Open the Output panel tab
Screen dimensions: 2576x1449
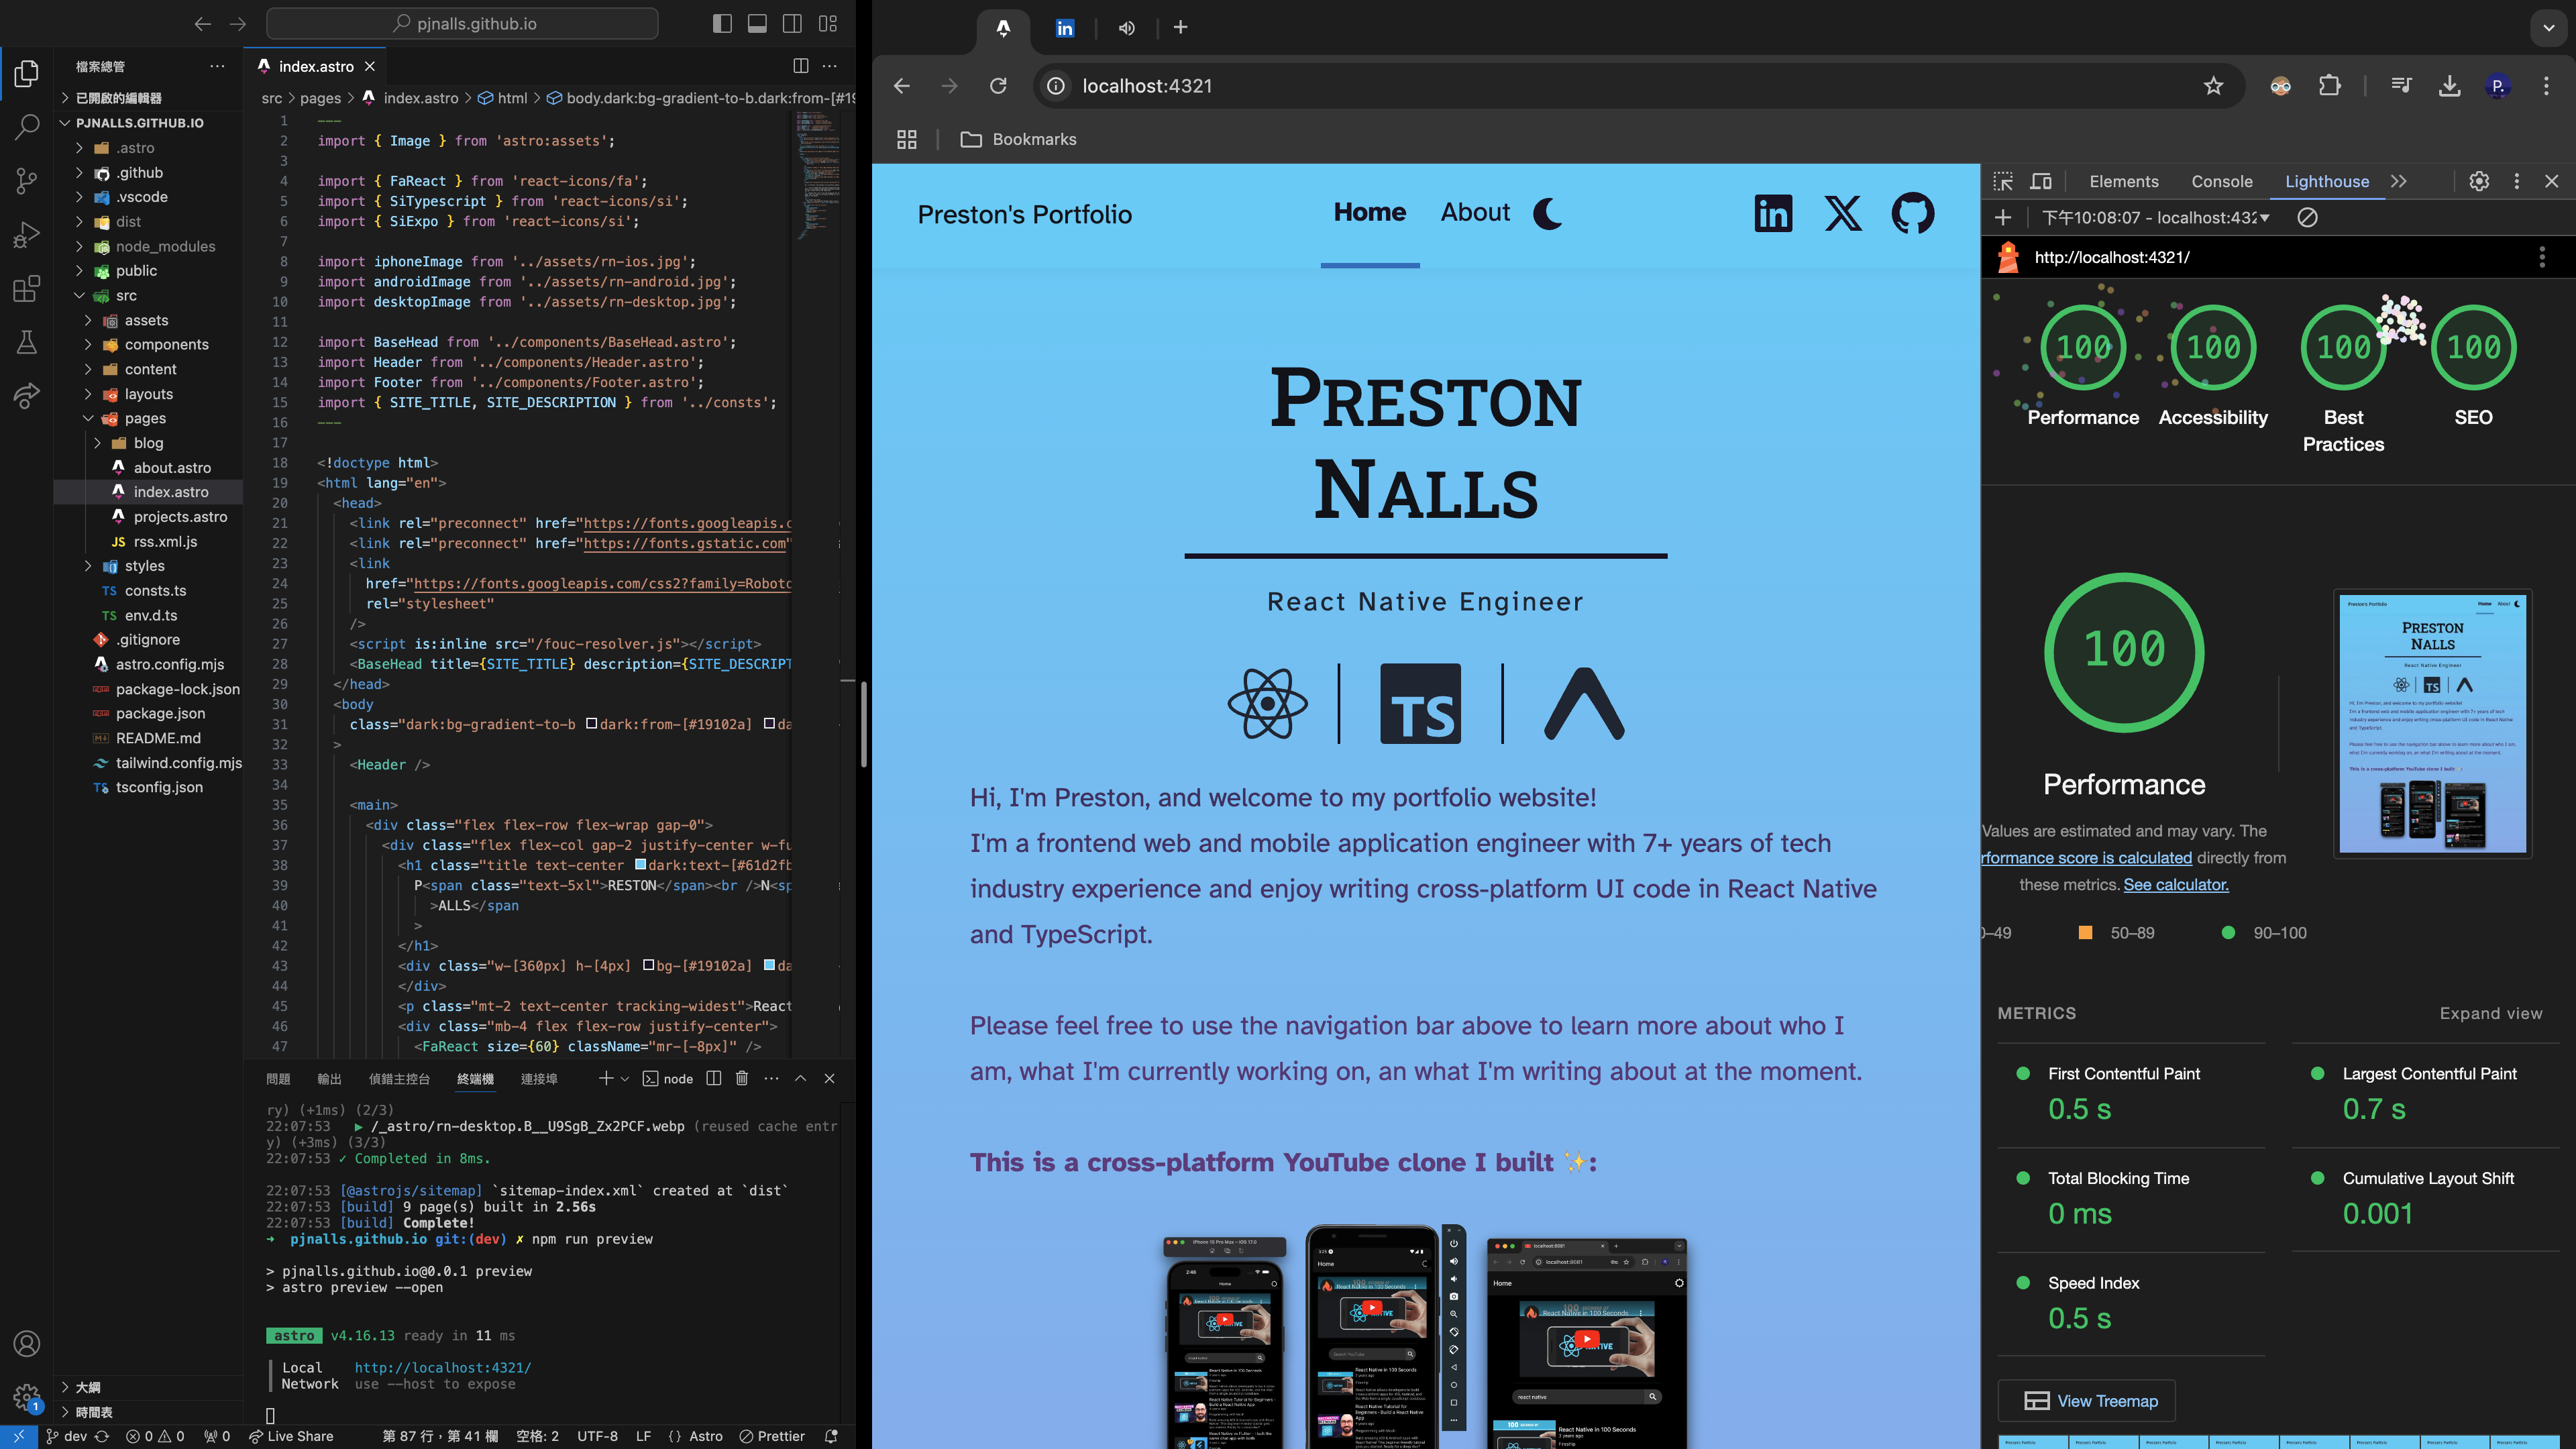pyautogui.click(x=329, y=1078)
